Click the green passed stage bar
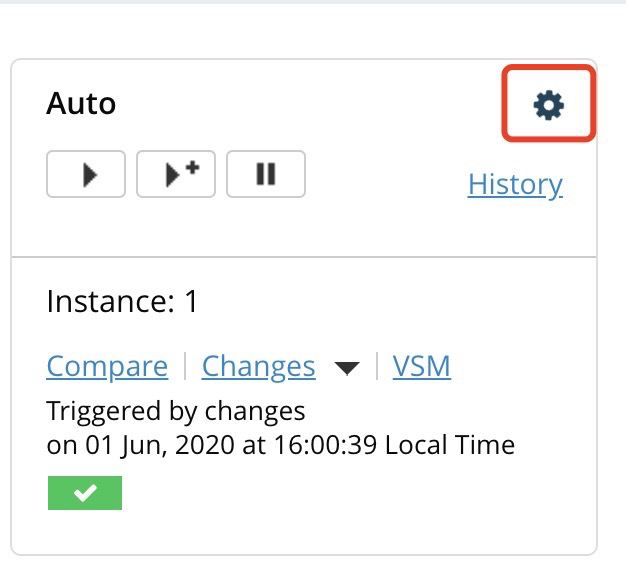The width and height of the screenshot is (628, 586). click(85, 493)
